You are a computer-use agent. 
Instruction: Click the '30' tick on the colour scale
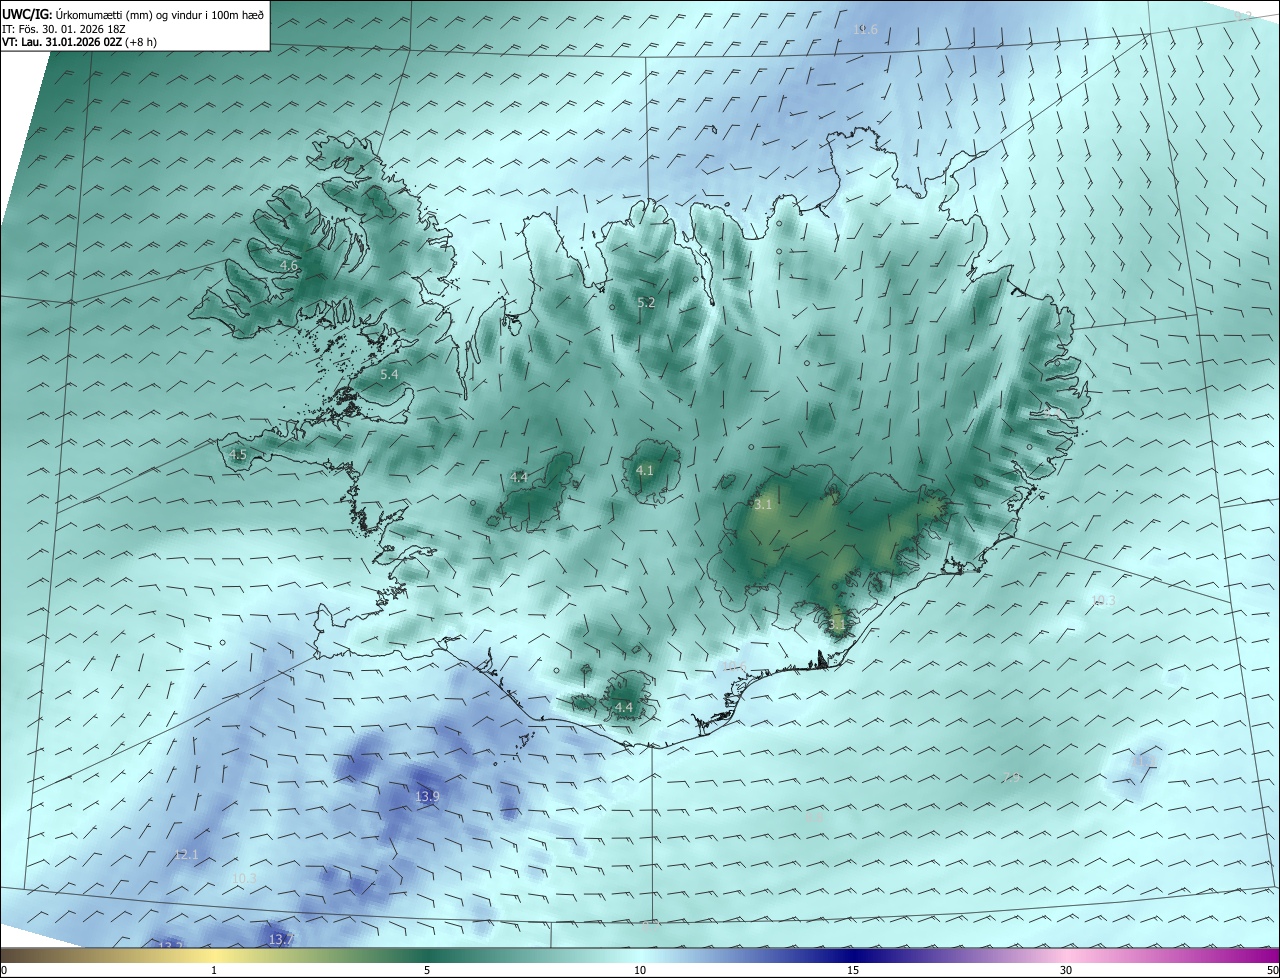pyautogui.click(x=1066, y=970)
